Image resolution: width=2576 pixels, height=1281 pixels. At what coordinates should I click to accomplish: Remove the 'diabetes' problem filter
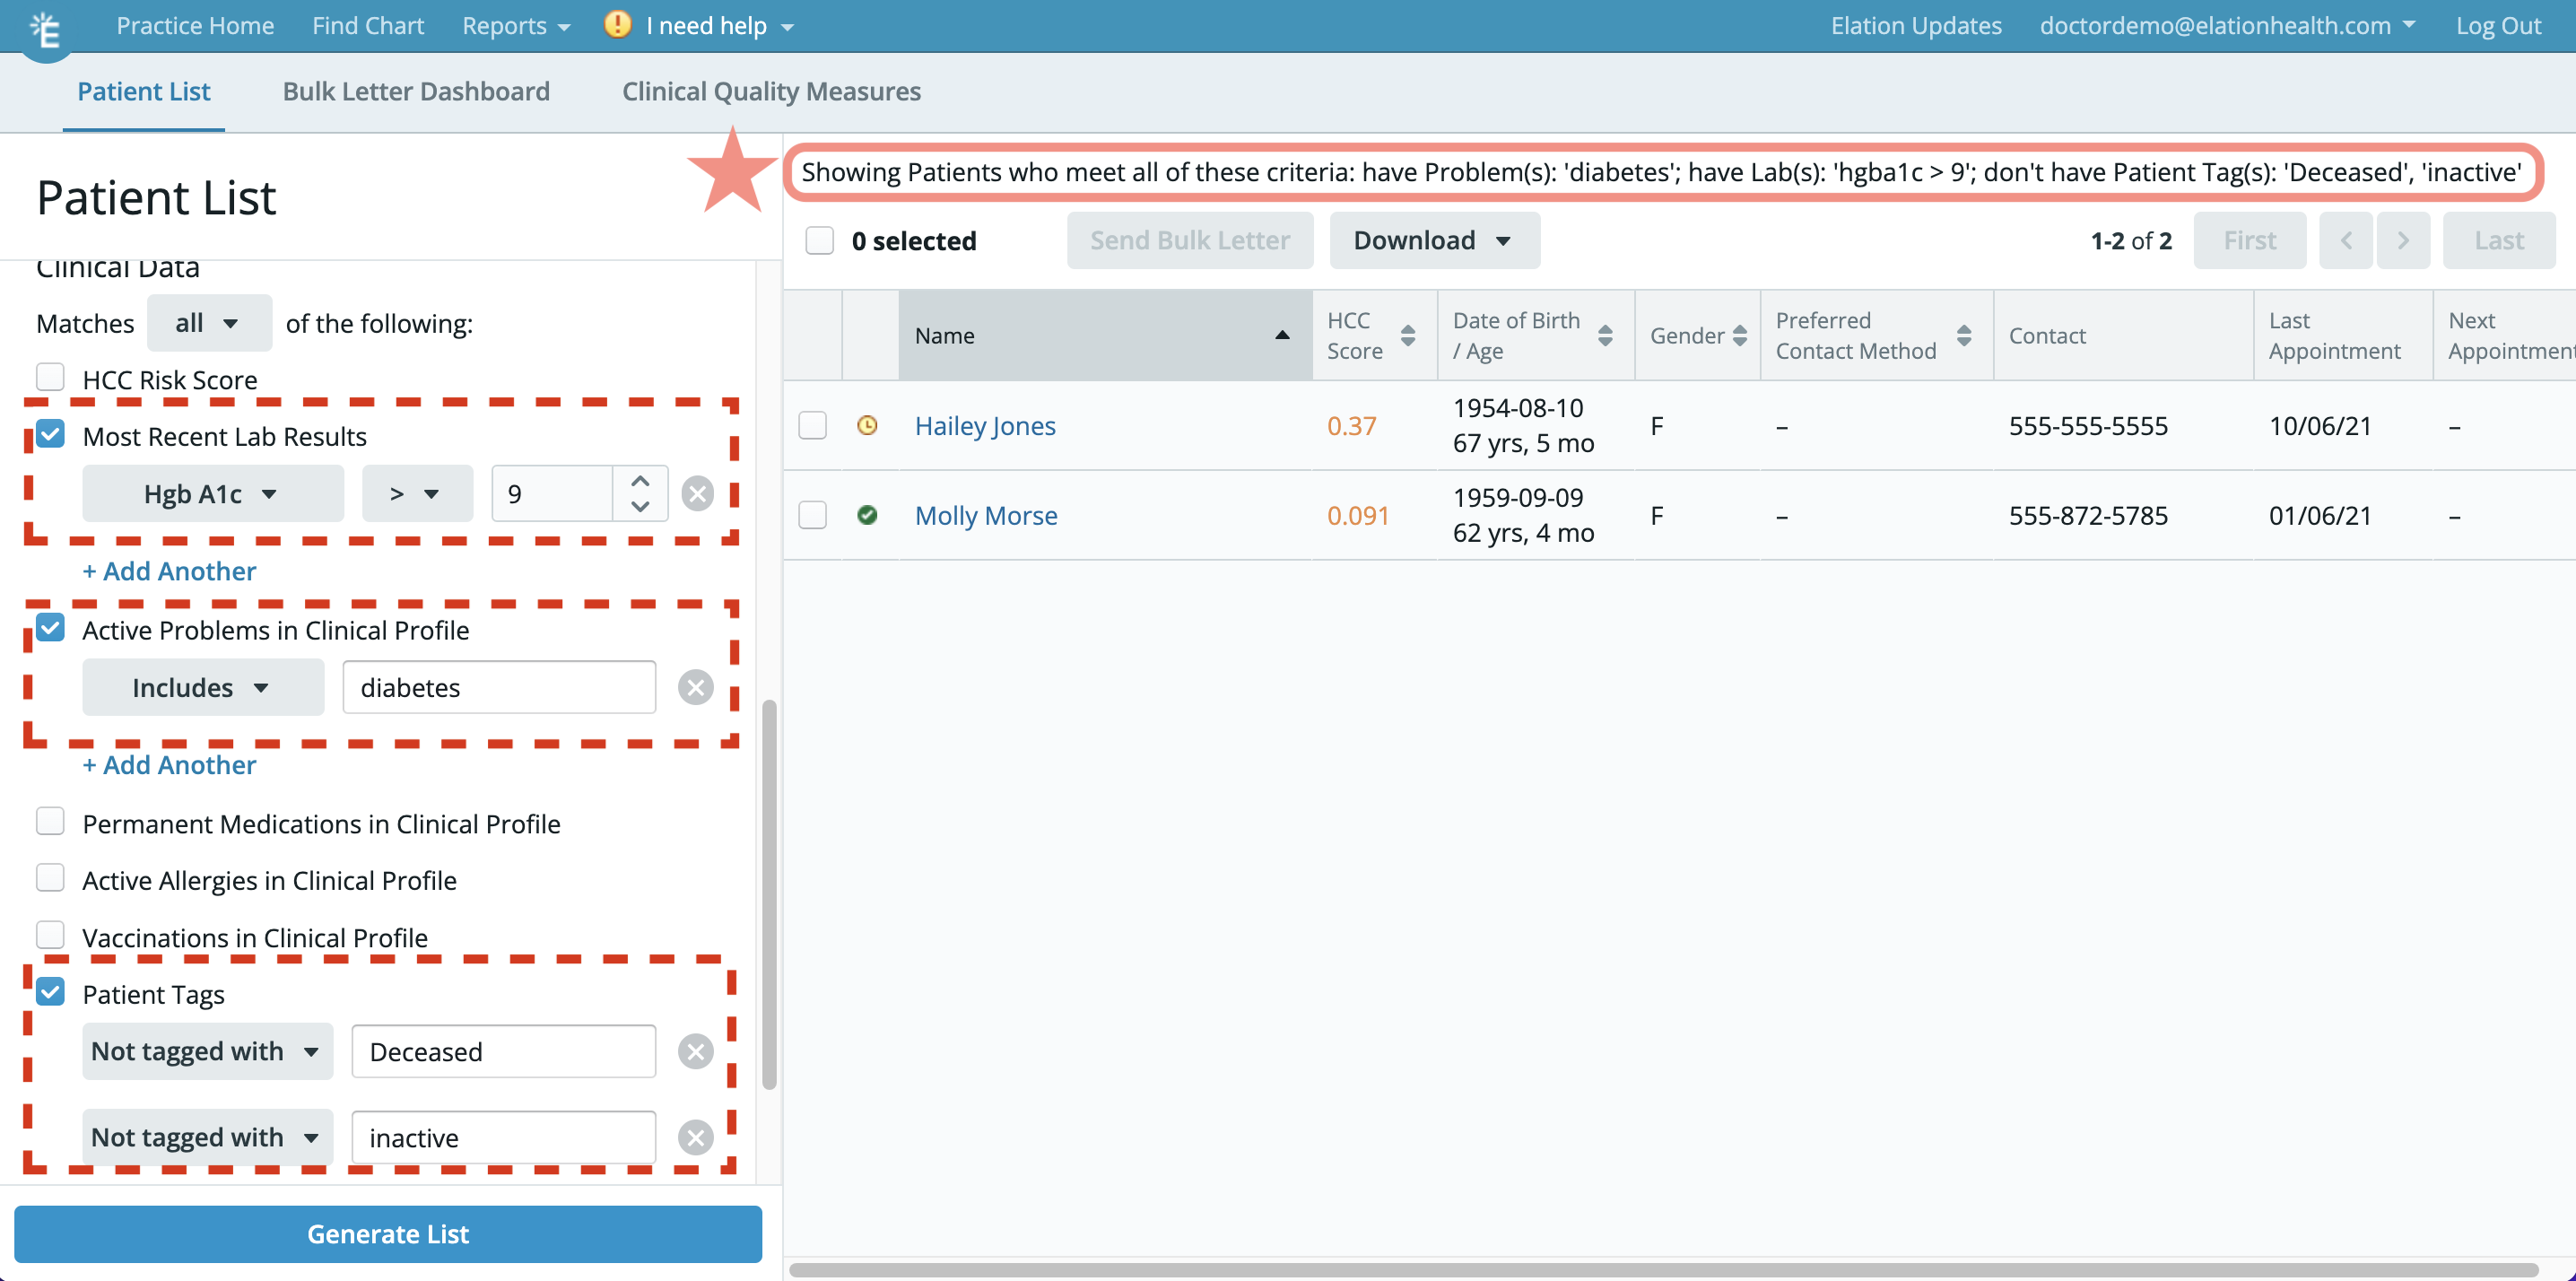point(697,687)
